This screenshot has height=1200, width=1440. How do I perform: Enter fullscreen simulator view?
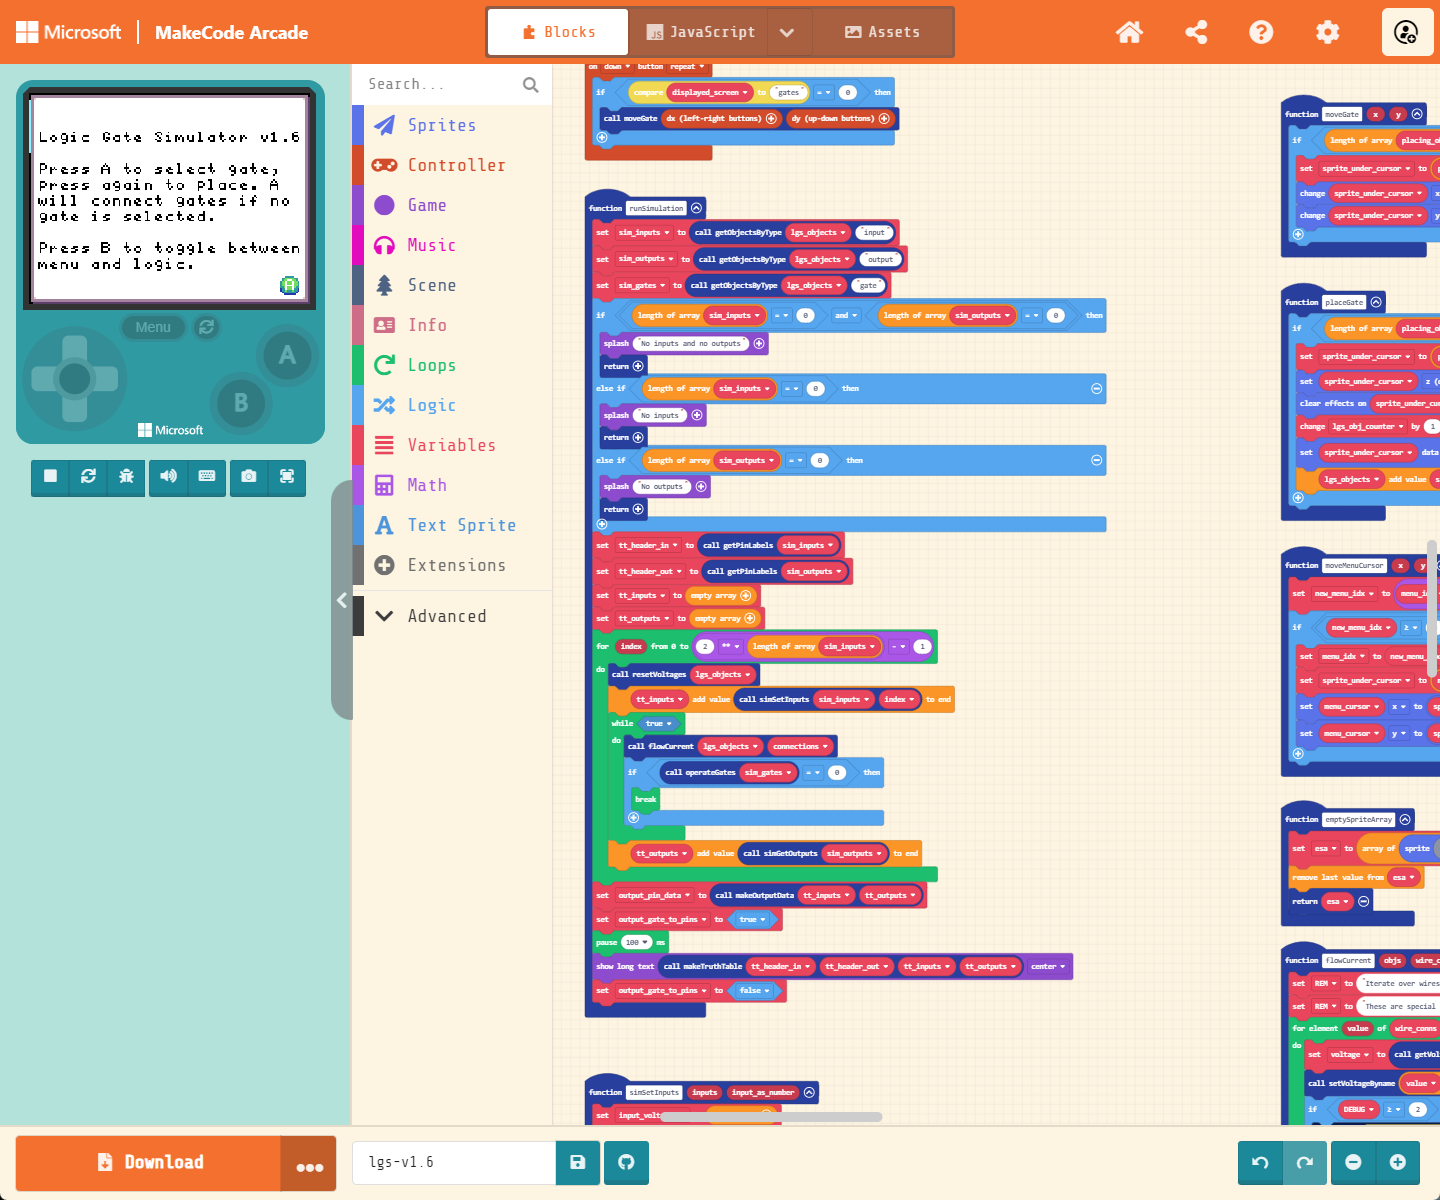coord(288,478)
